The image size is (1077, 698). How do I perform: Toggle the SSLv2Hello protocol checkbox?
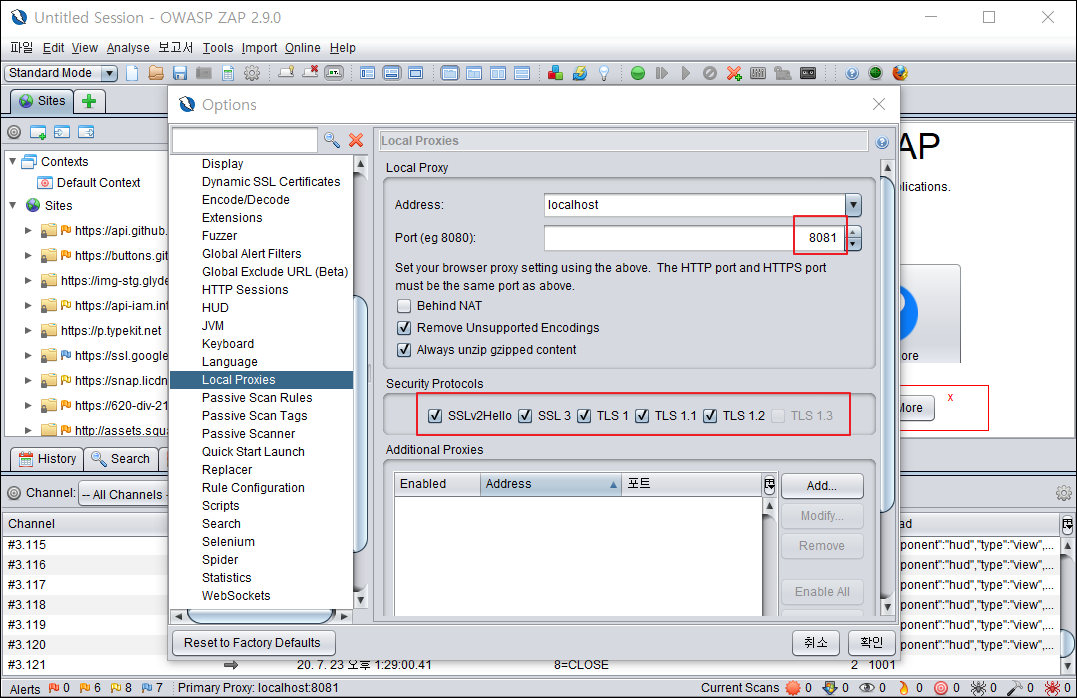pyautogui.click(x=435, y=416)
